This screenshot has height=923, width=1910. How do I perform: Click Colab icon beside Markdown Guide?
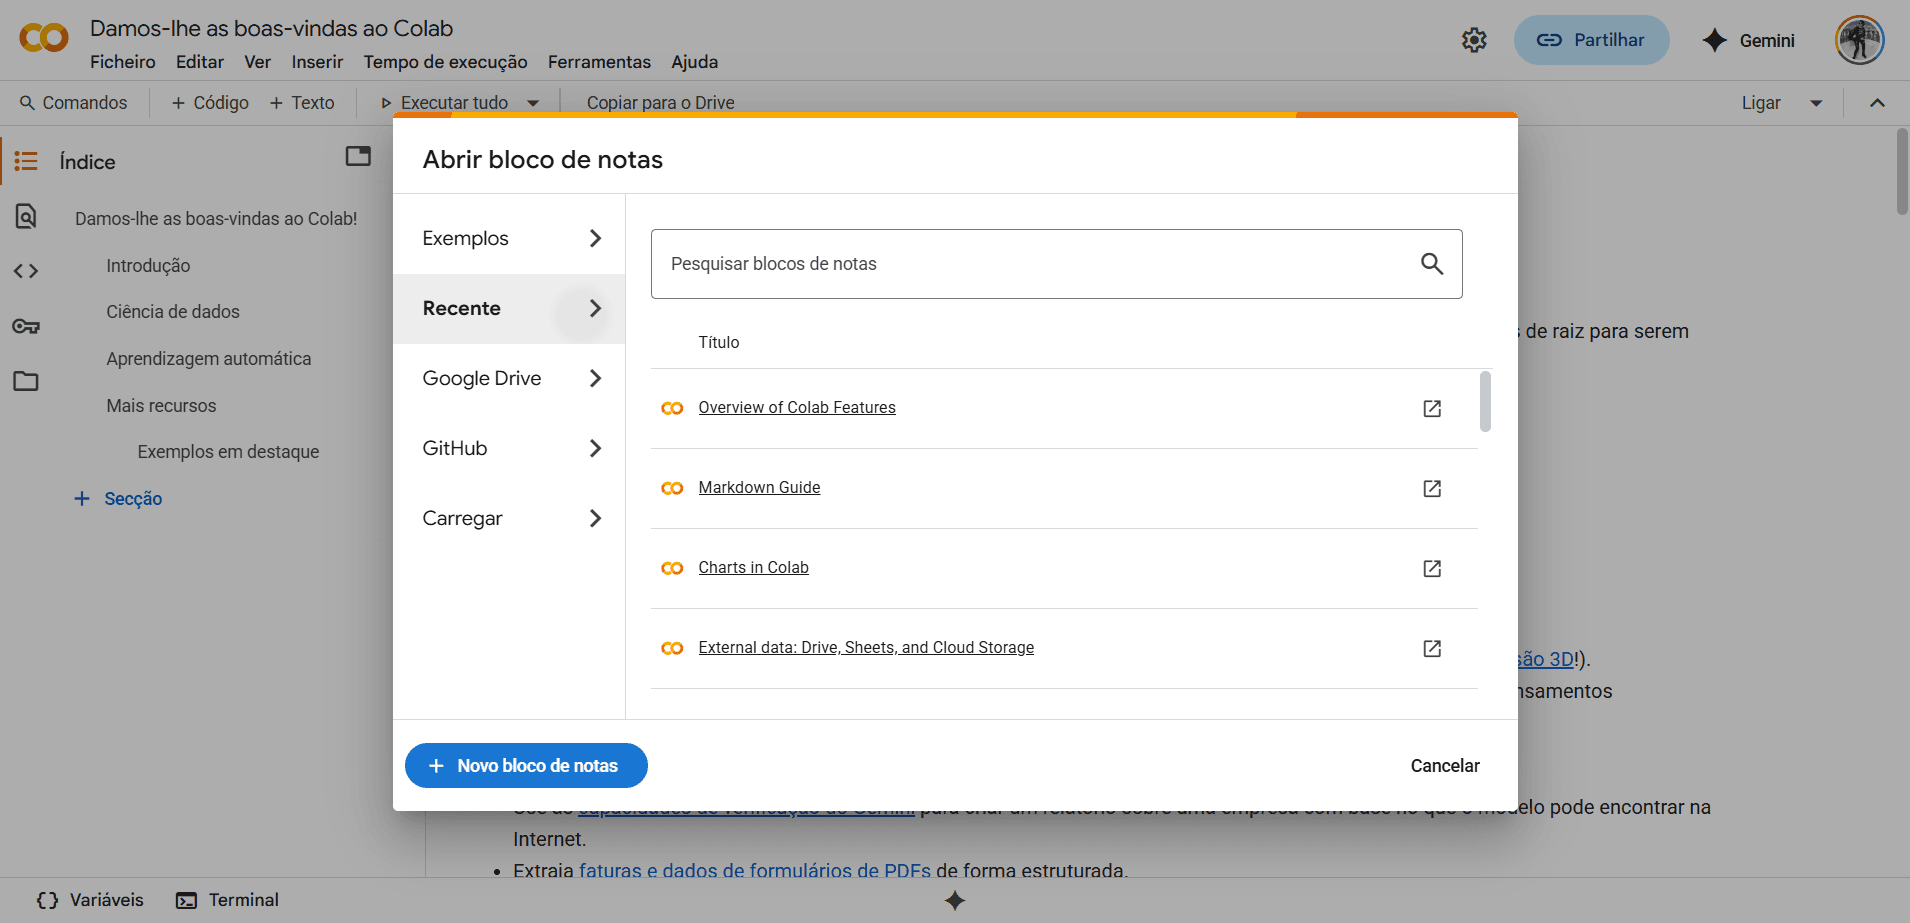[x=672, y=488]
